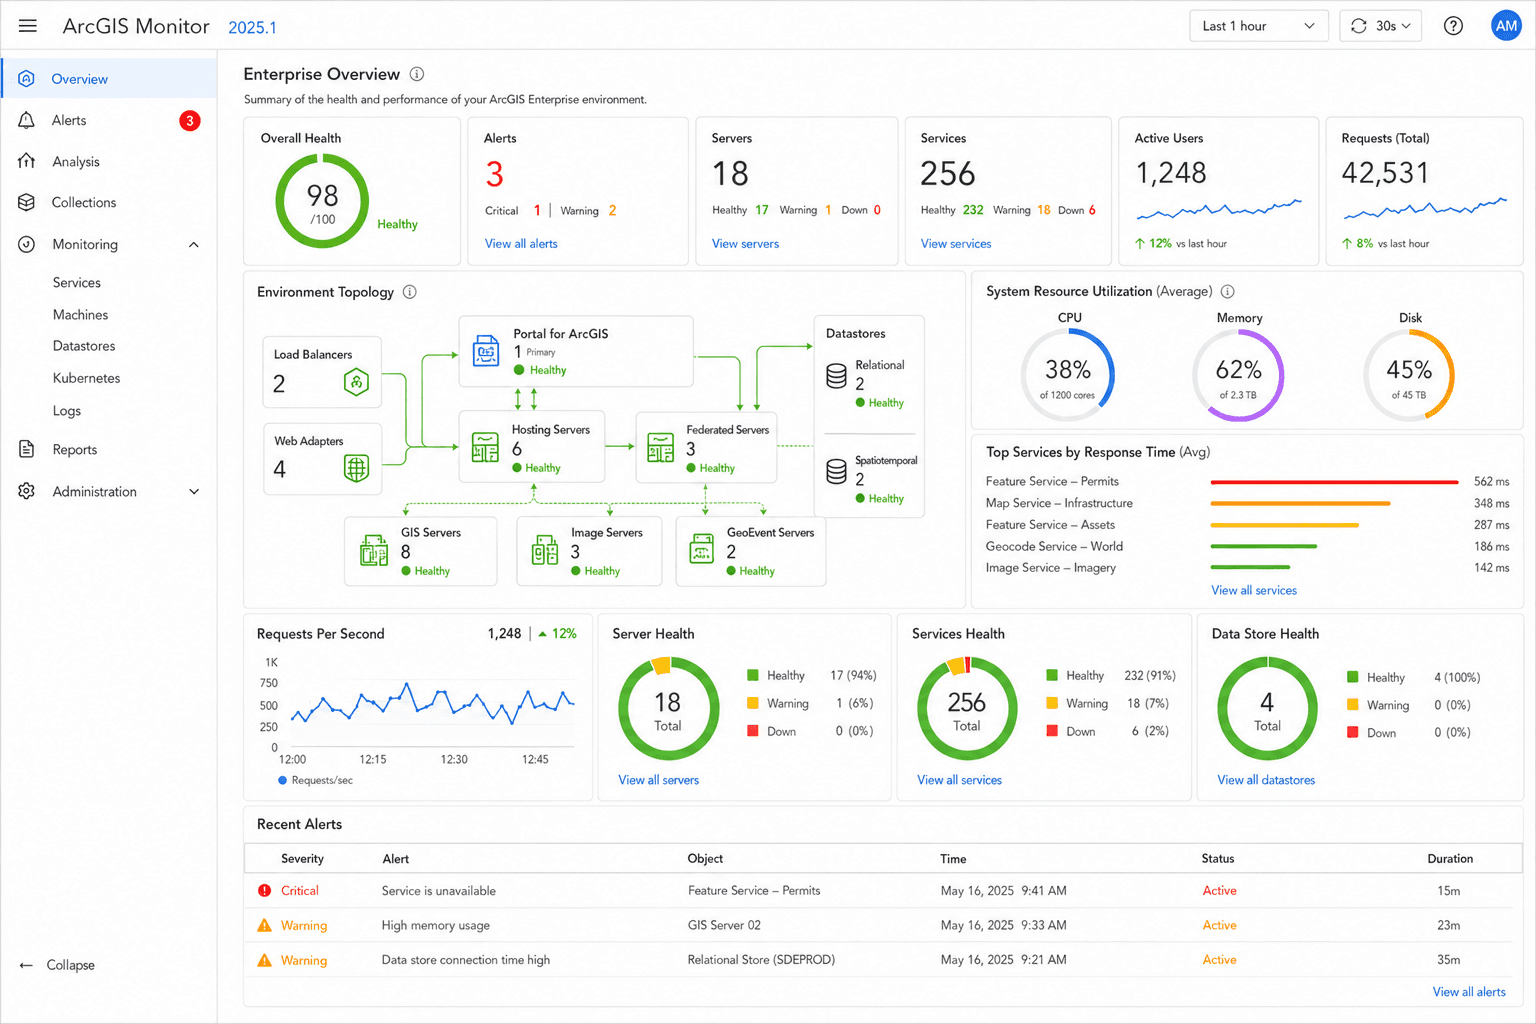Click View all services under Top Services
The width and height of the screenshot is (1536, 1024).
coord(1254,591)
